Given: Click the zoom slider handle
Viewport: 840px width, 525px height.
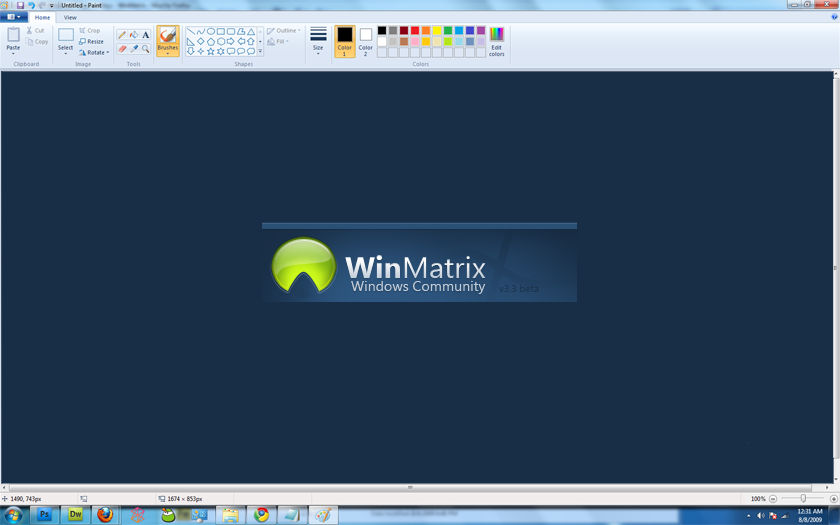Looking at the screenshot, I should coord(803,499).
